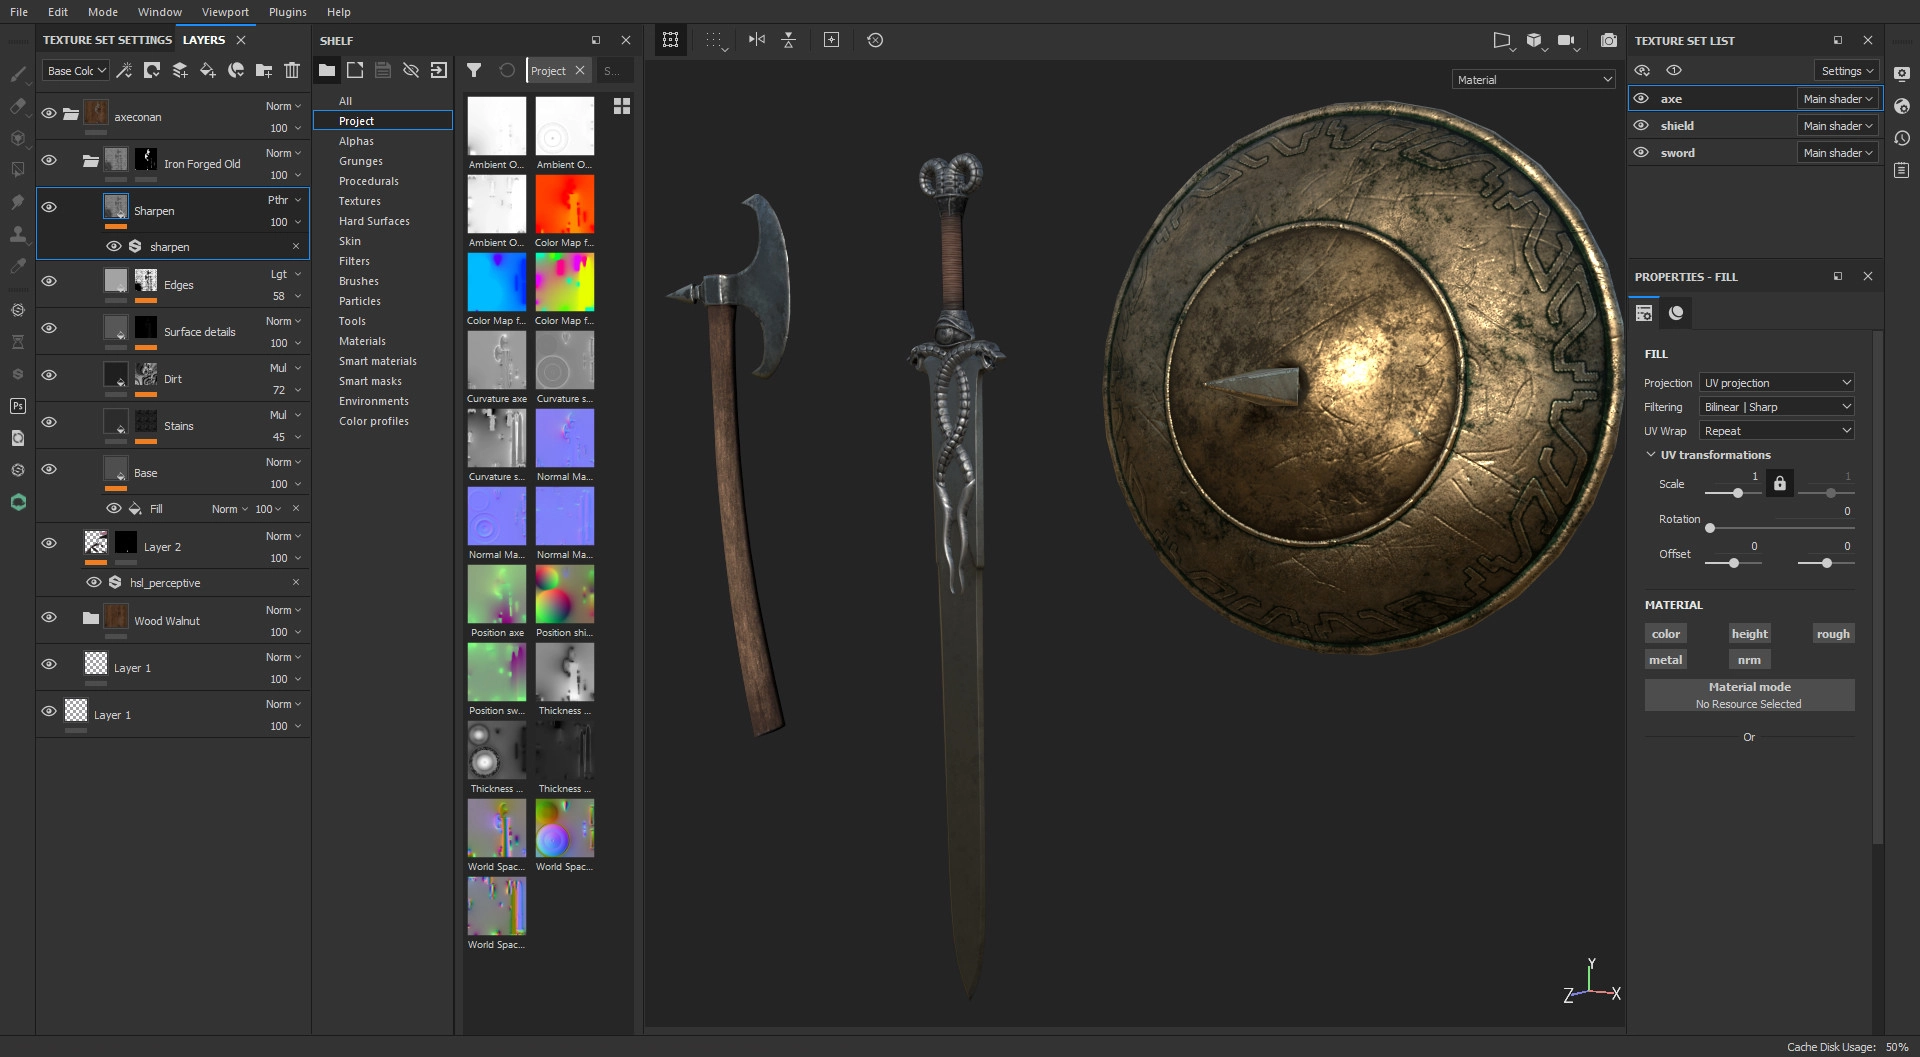Screen dimensions: 1920x1057
Task: Take a screenshot using the camera icon
Action: [1608, 40]
